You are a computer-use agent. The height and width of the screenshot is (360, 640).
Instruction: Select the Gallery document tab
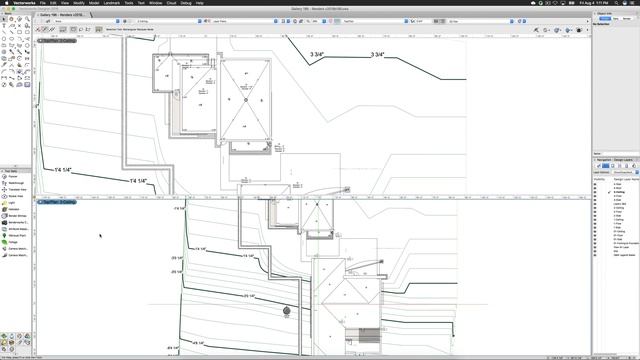coord(62,15)
